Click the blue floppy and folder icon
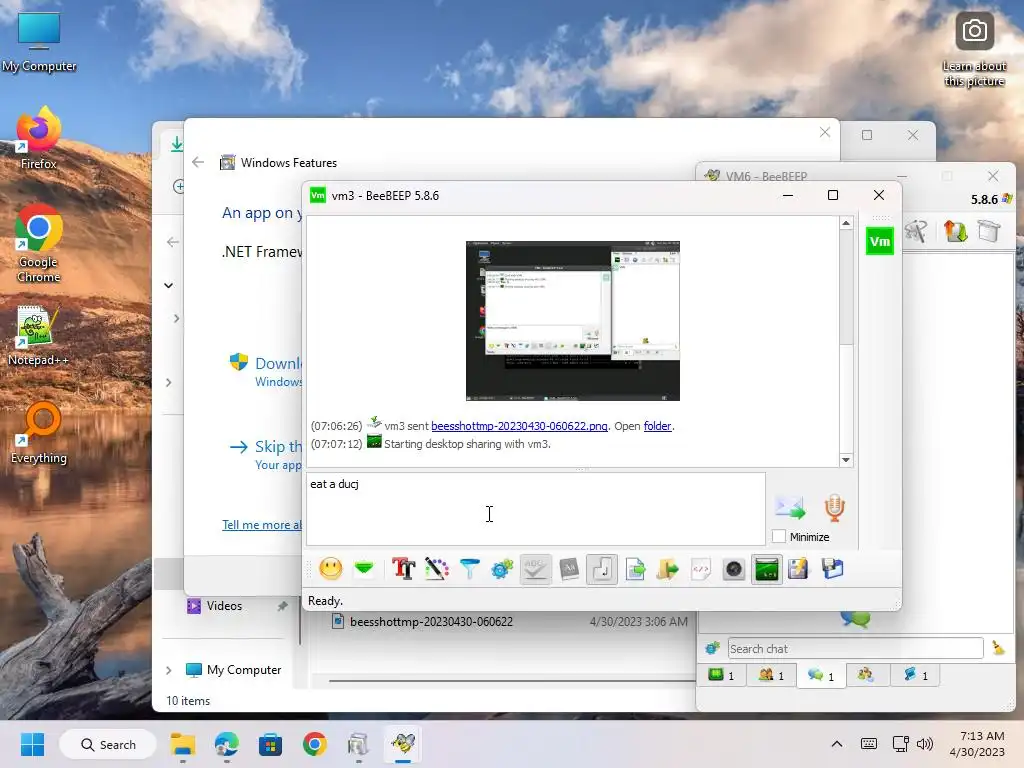This screenshot has width=1024, height=768. (x=833, y=569)
